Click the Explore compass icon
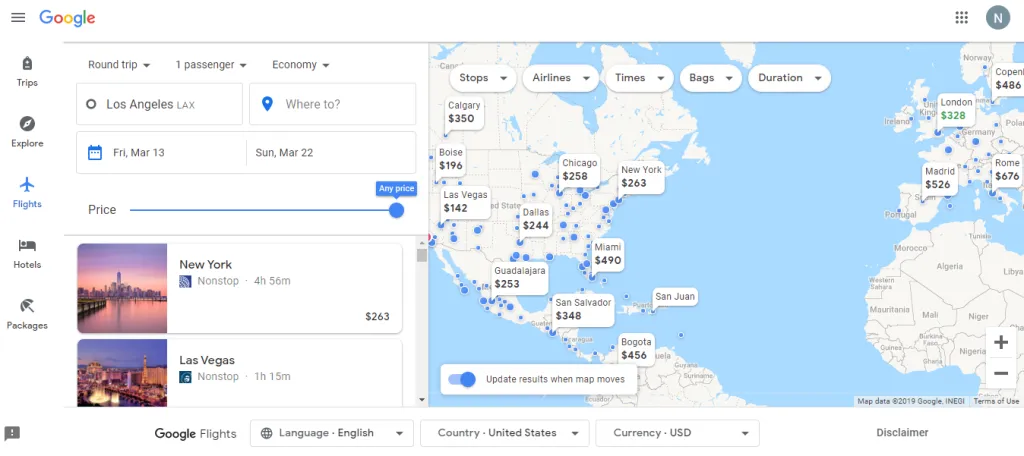Viewport: 1024px width, 456px height. [27, 123]
